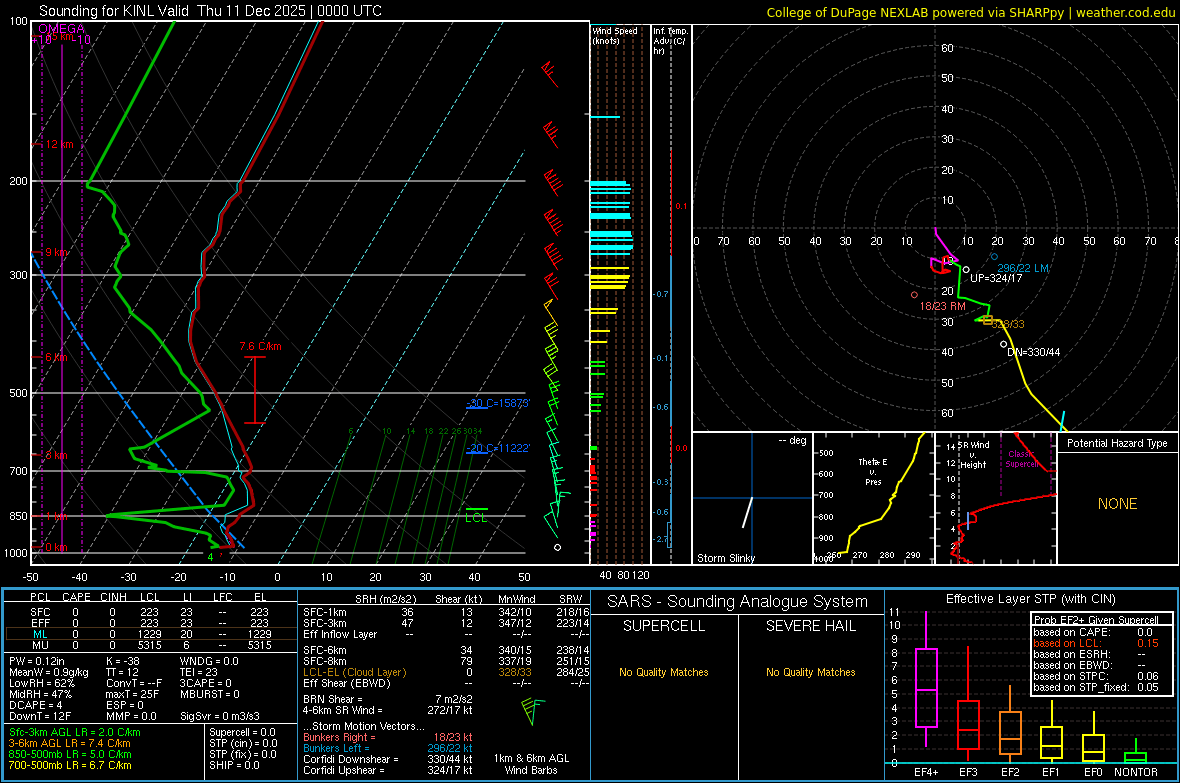
Task: Click the SARS - Sounding Analogue System title
Action: [x=738, y=602]
